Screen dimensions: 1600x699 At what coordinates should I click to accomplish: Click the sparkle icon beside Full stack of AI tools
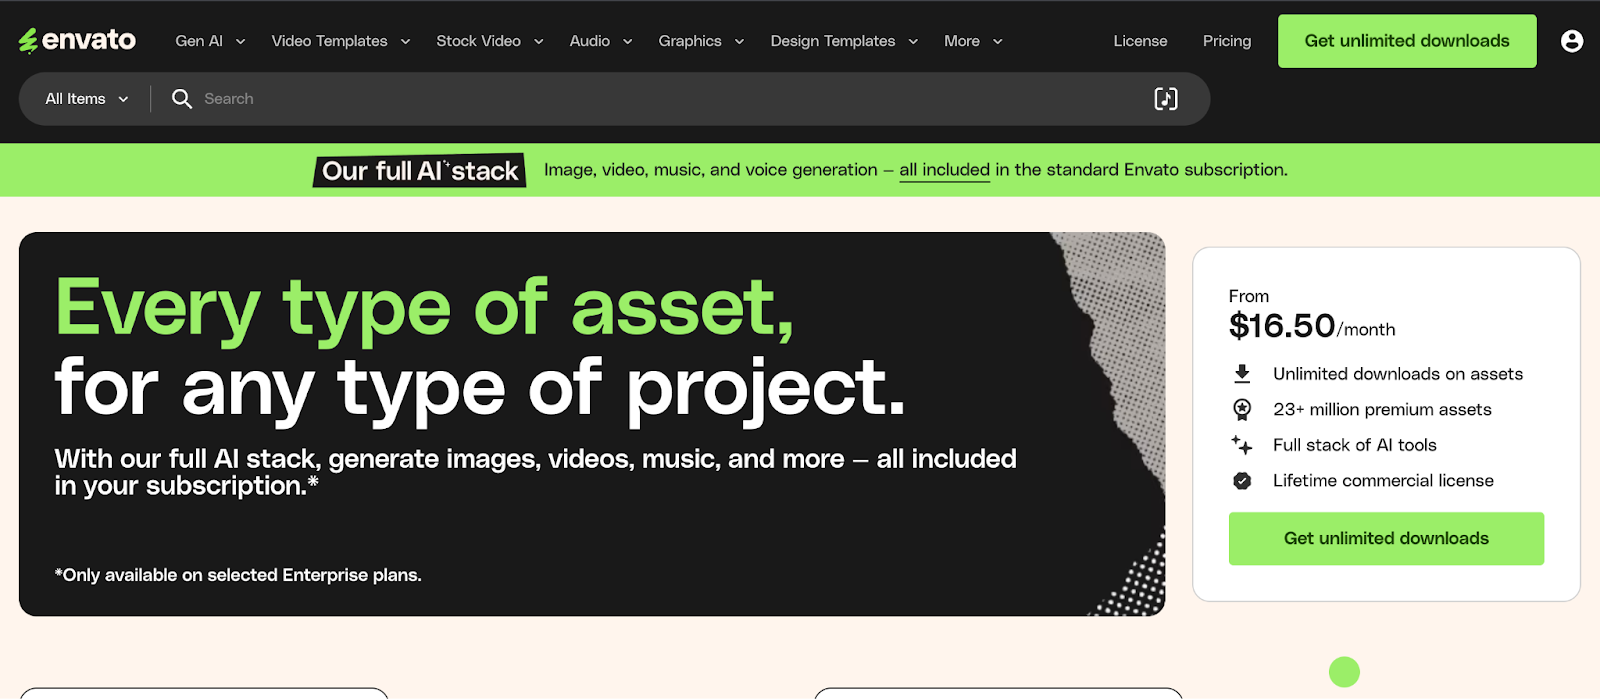click(x=1242, y=445)
